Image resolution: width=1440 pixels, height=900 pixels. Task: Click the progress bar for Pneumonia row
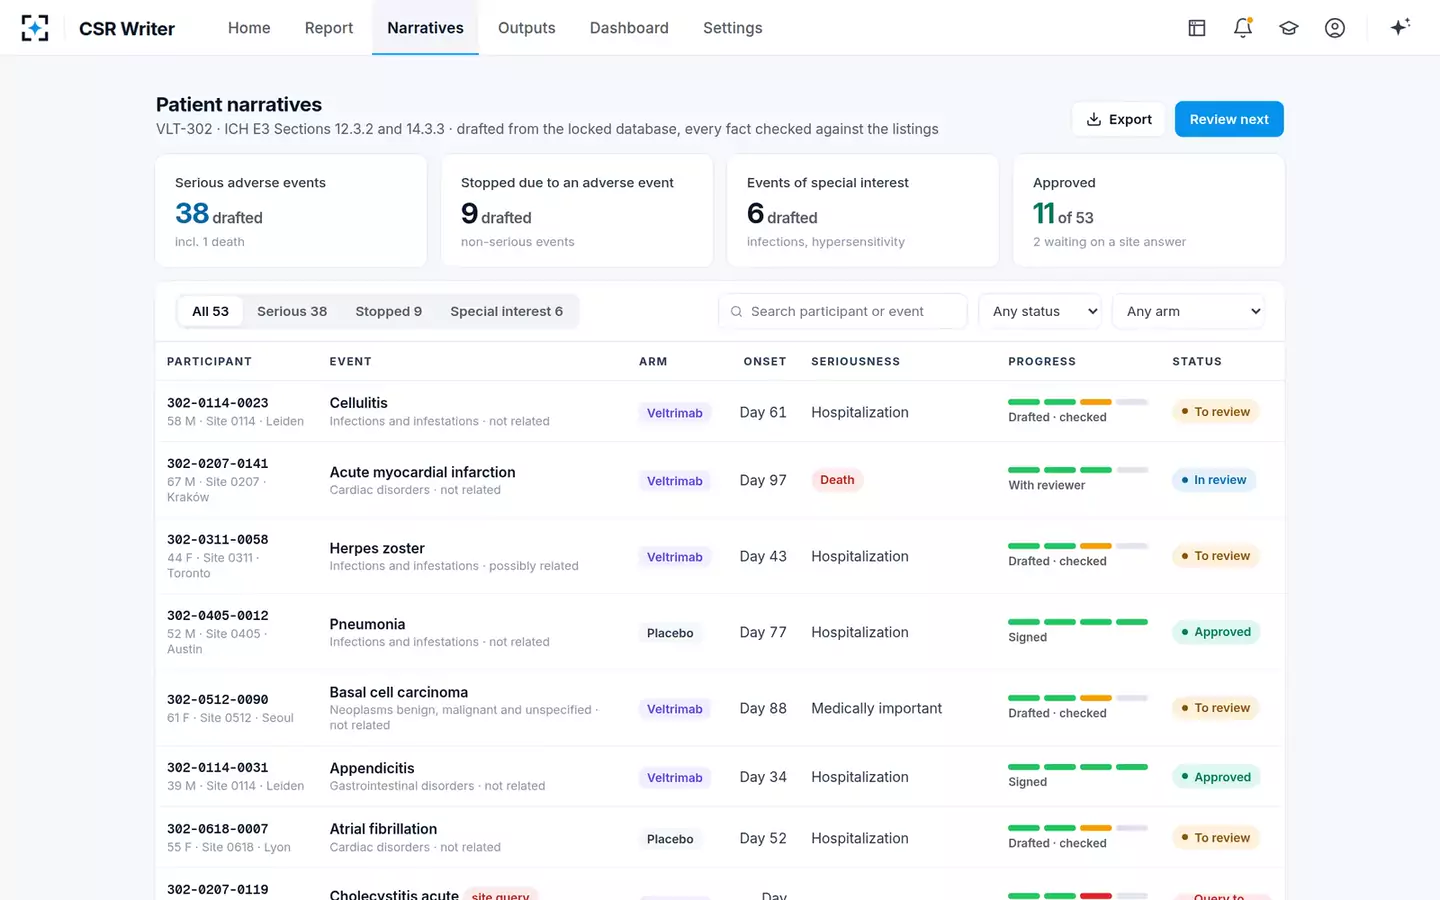point(1078,622)
